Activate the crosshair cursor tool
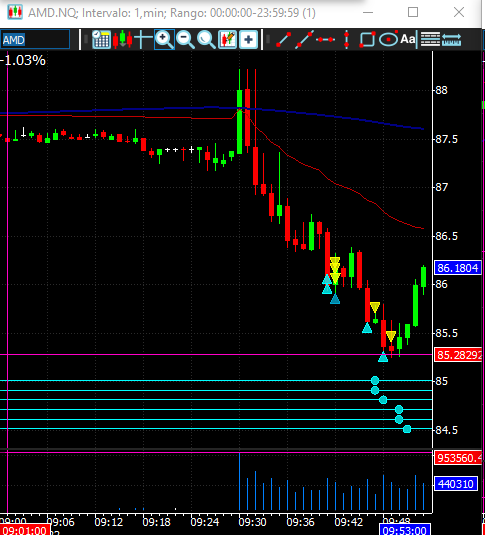Image resolution: width=485 pixels, height=535 pixels. 143,40
